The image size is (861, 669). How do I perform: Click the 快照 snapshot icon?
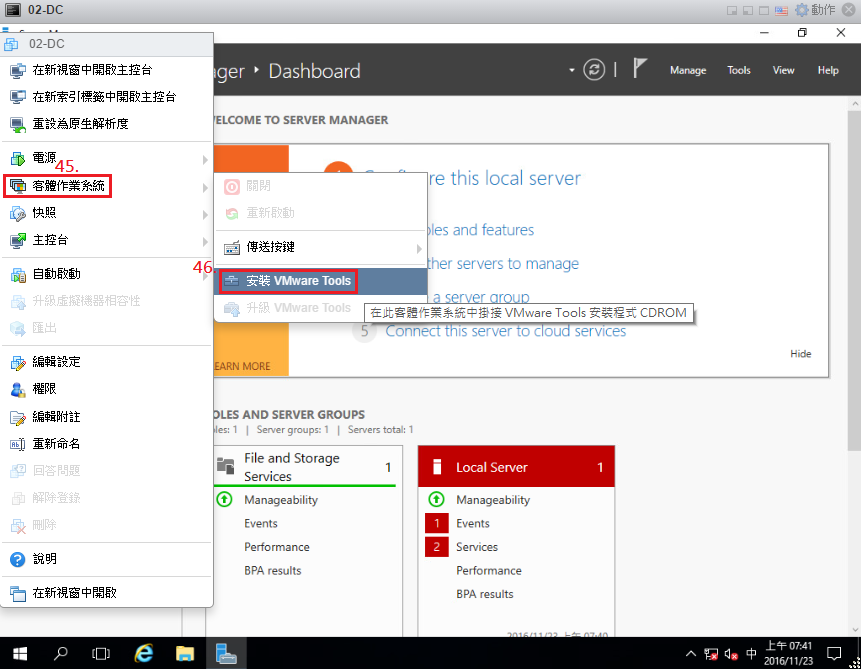point(18,213)
